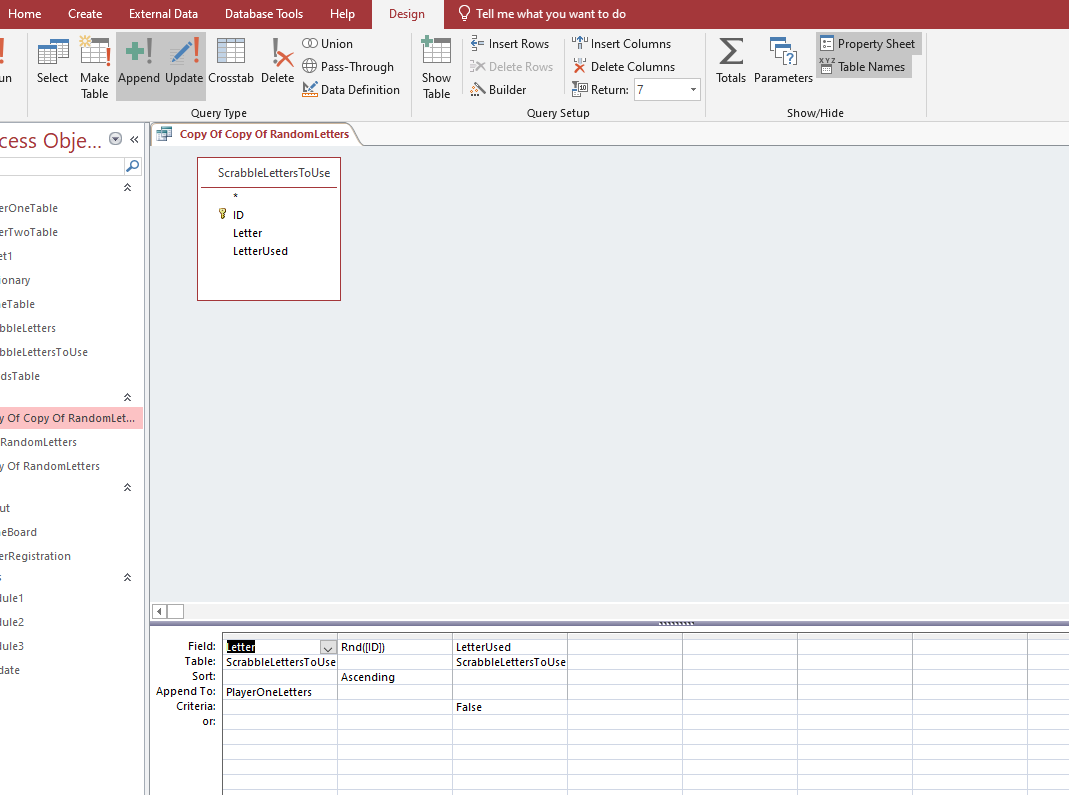Screen dimensions: 1069x795
Task: Open the Create ribbon tab
Action: (x=85, y=14)
